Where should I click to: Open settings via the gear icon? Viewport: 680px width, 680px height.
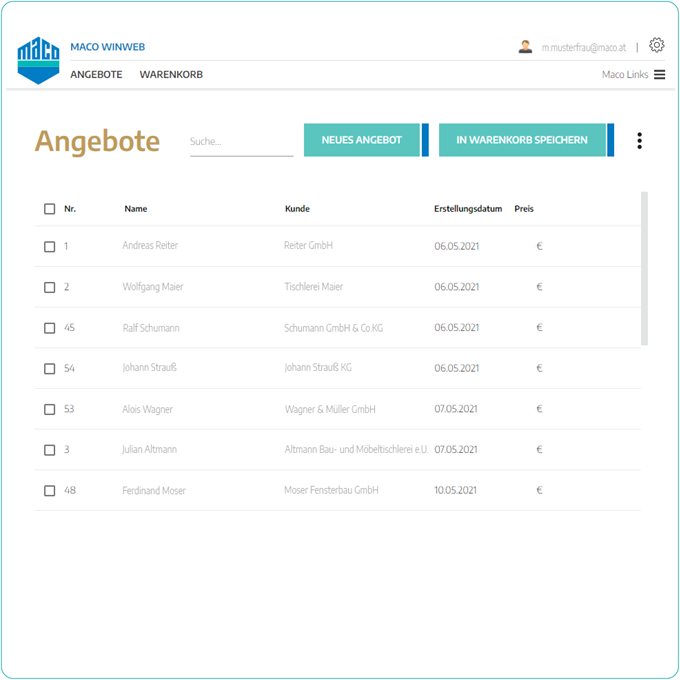(656, 45)
